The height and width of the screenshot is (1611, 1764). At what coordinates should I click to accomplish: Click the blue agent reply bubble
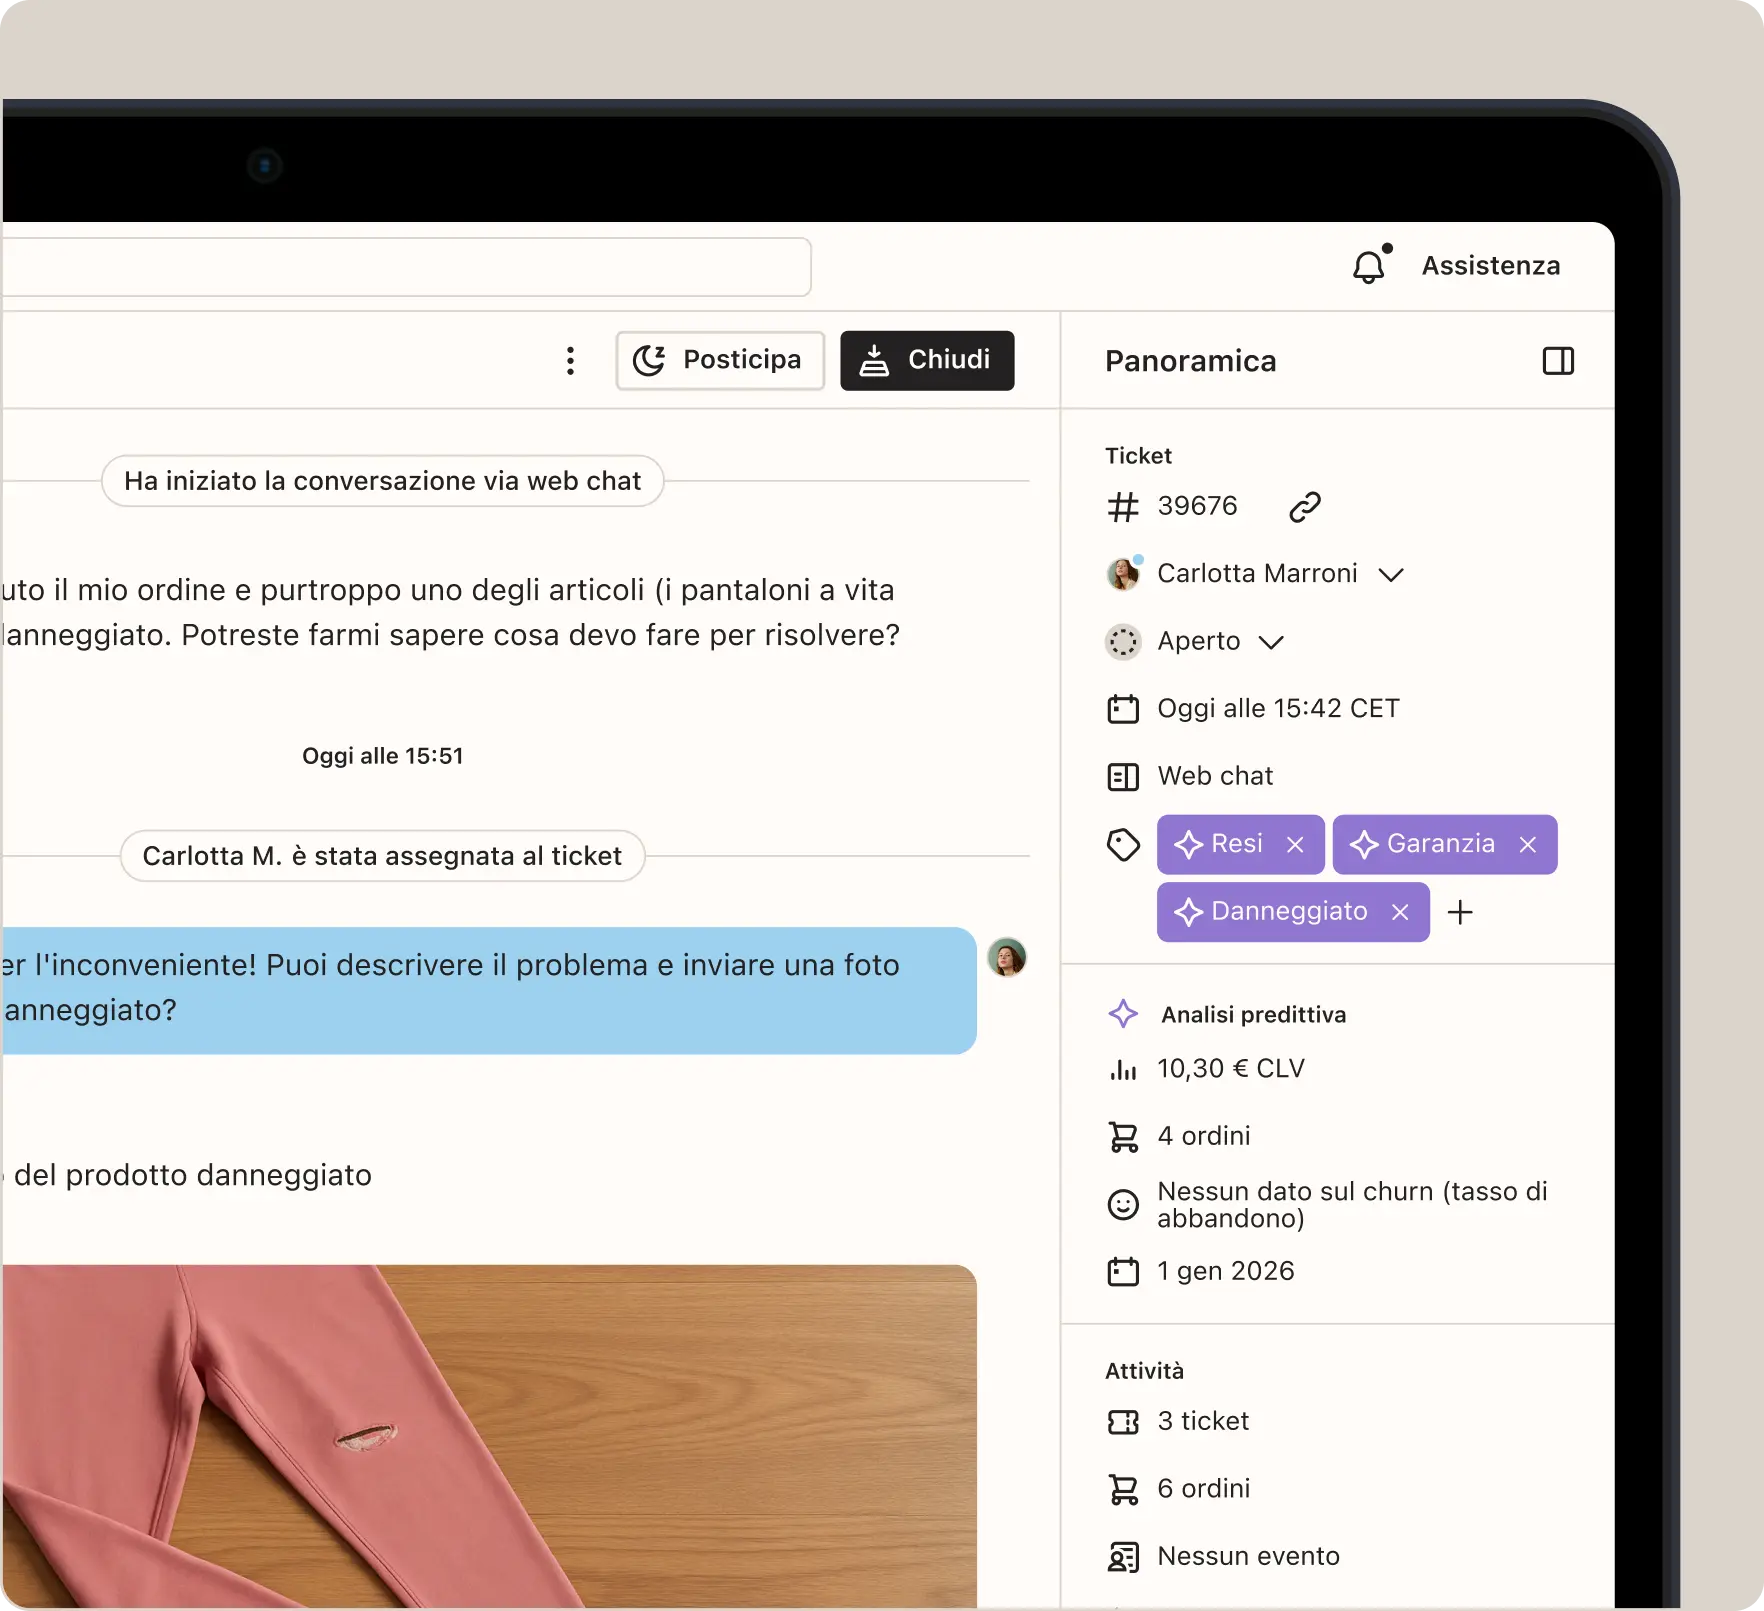click(489, 991)
